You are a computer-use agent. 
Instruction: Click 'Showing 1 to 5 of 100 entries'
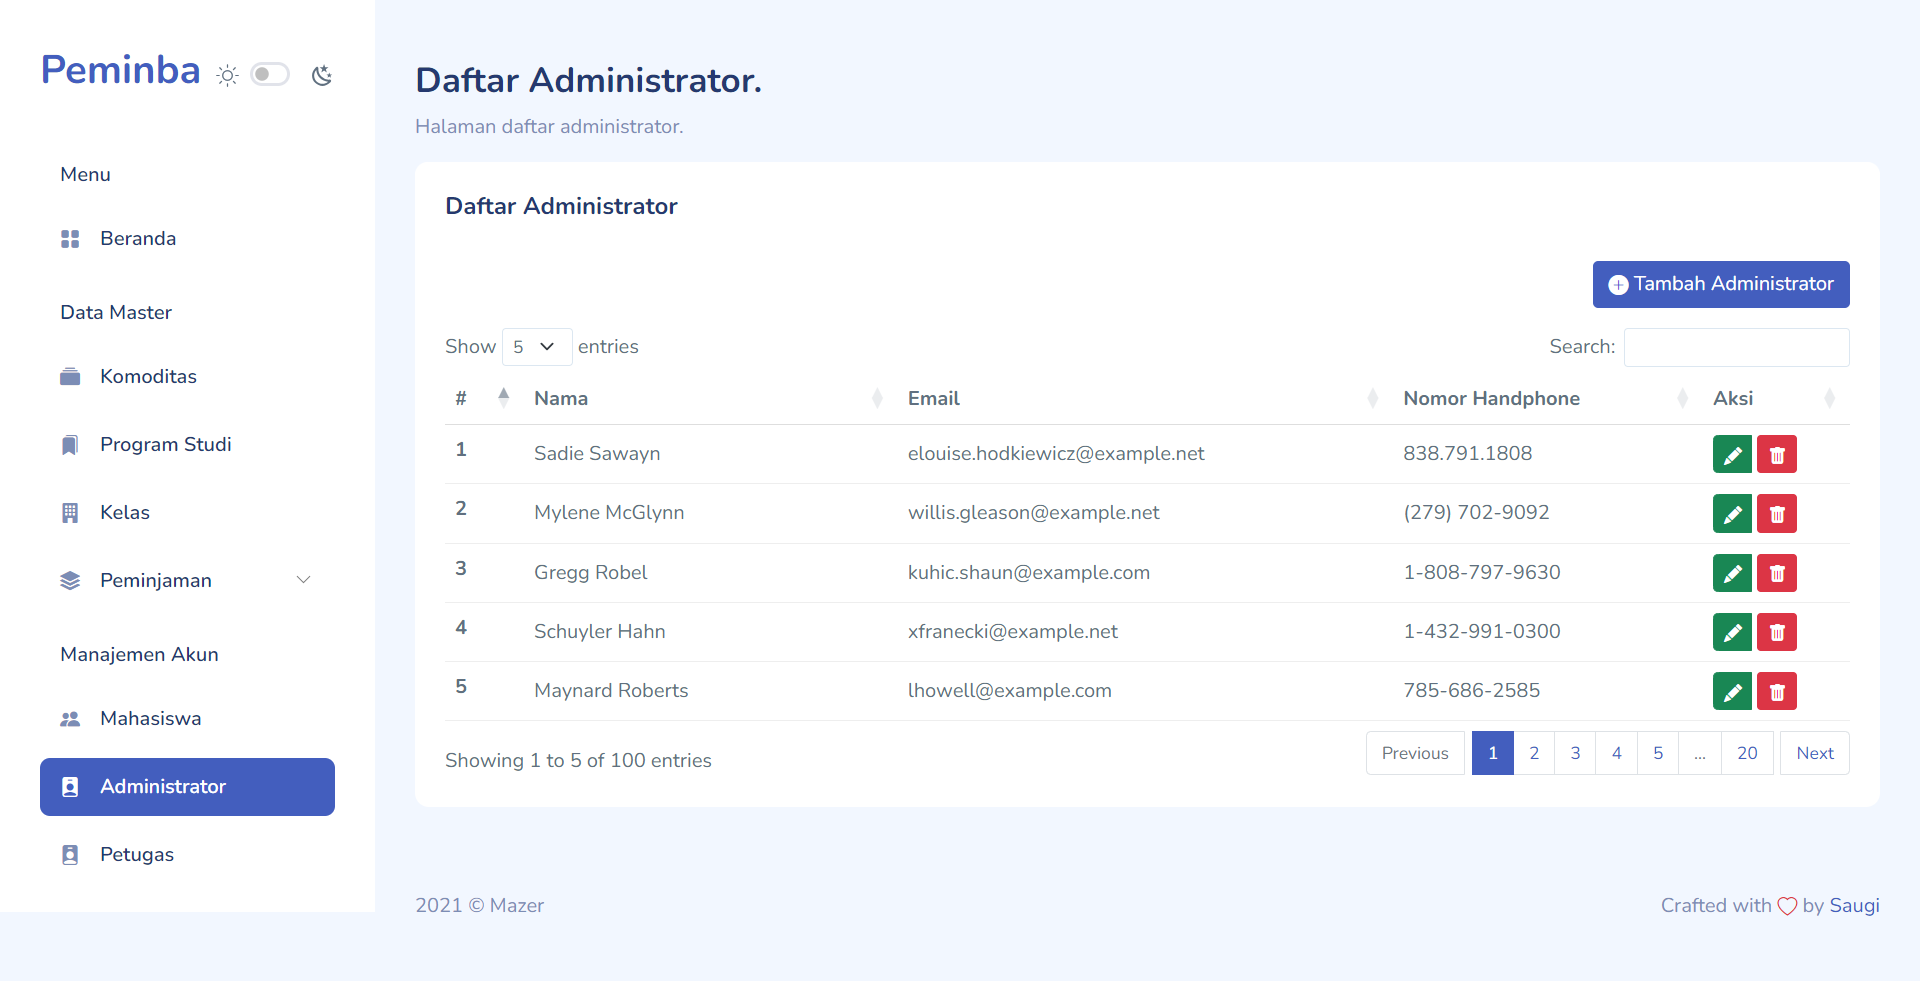point(578,761)
